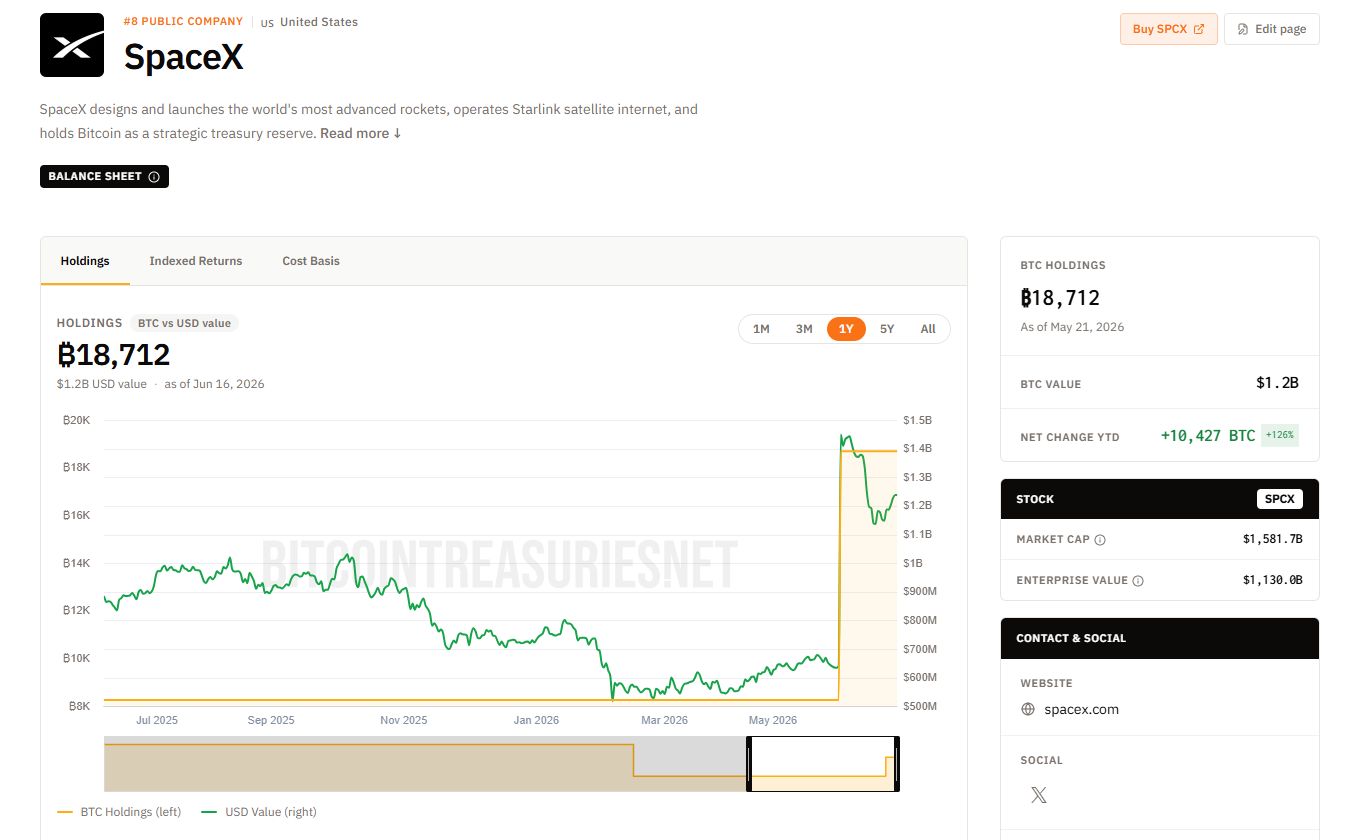Click the Jul 2025 axis label
1352x840 pixels.
point(156,720)
